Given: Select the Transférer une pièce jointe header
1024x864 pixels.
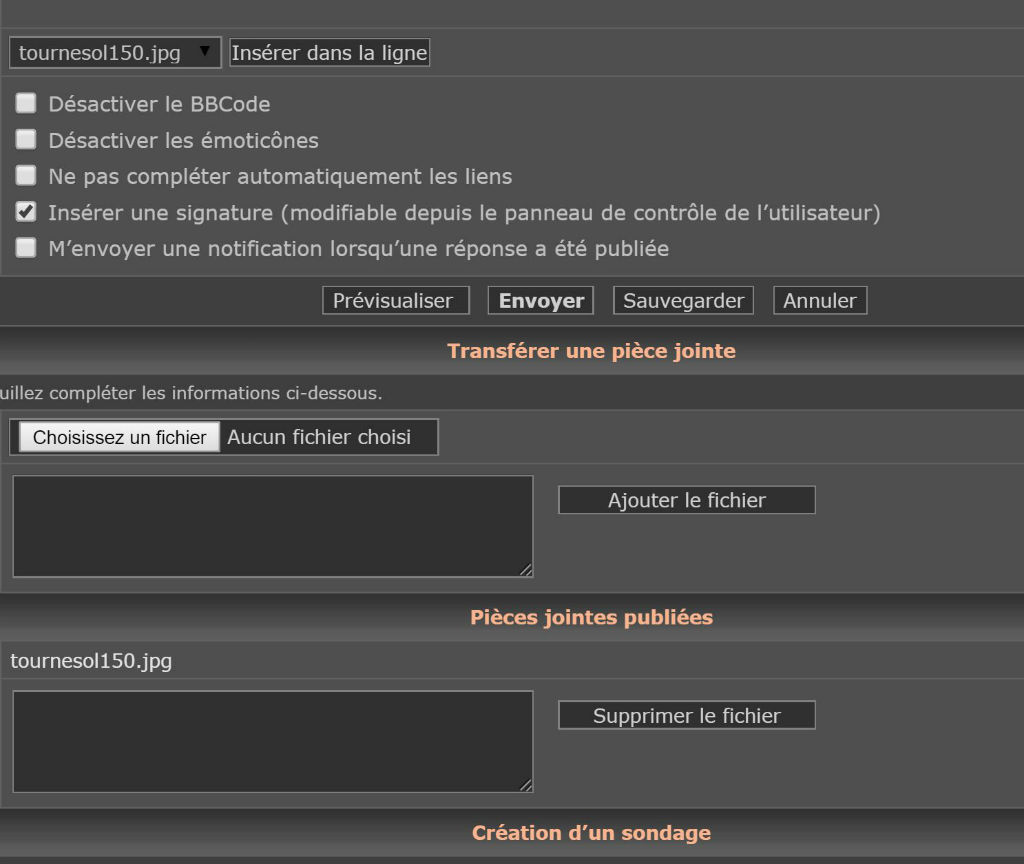Looking at the screenshot, I should [591, 351].
